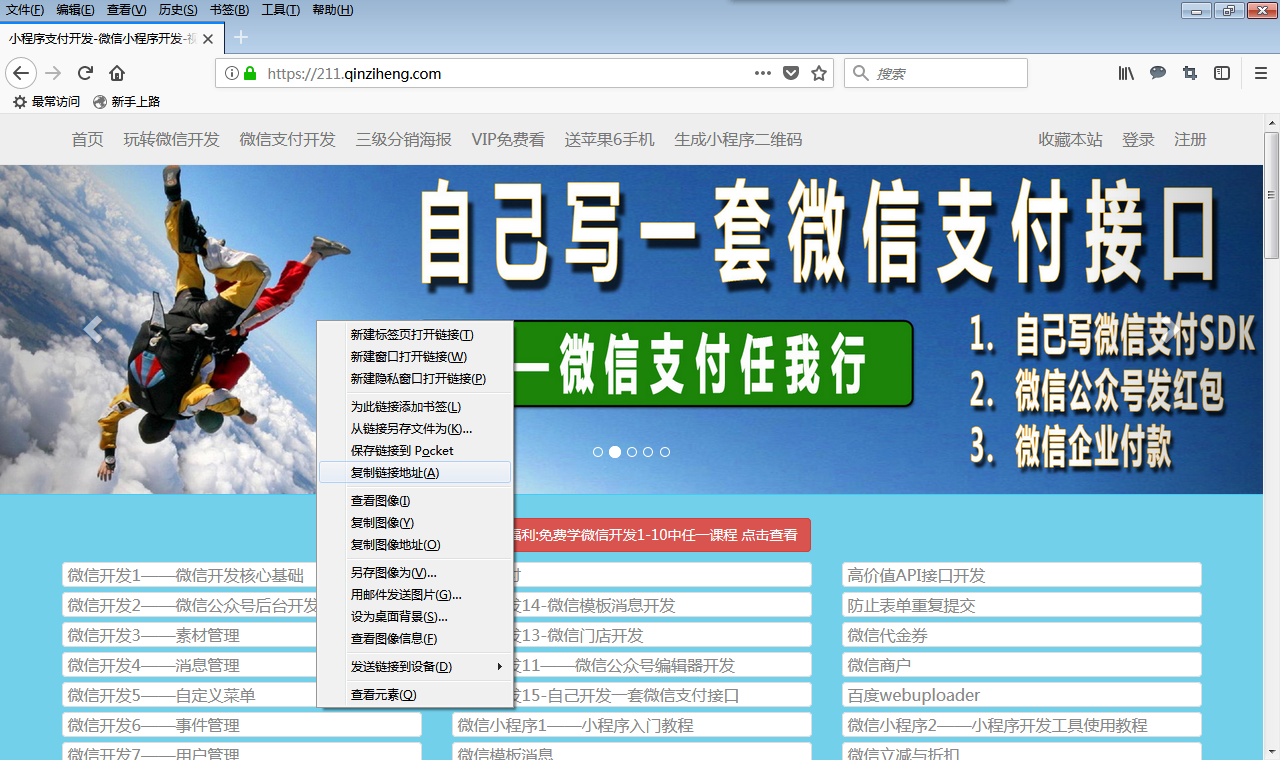Open 三级分销海报 nav link
The width and height of the screenshot is (1280, 760).
pos(403,140)
